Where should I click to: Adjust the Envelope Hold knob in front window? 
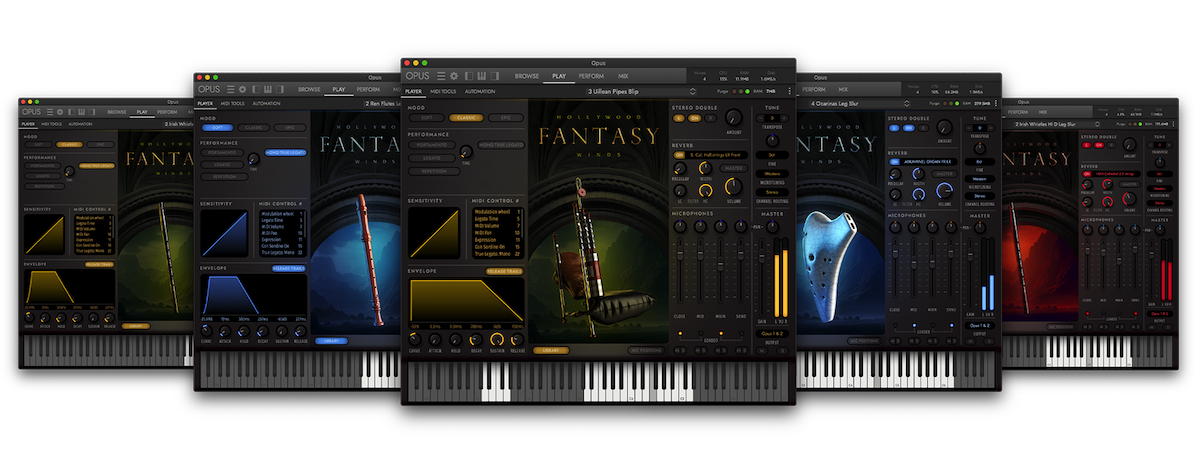[x=455, y=339]
